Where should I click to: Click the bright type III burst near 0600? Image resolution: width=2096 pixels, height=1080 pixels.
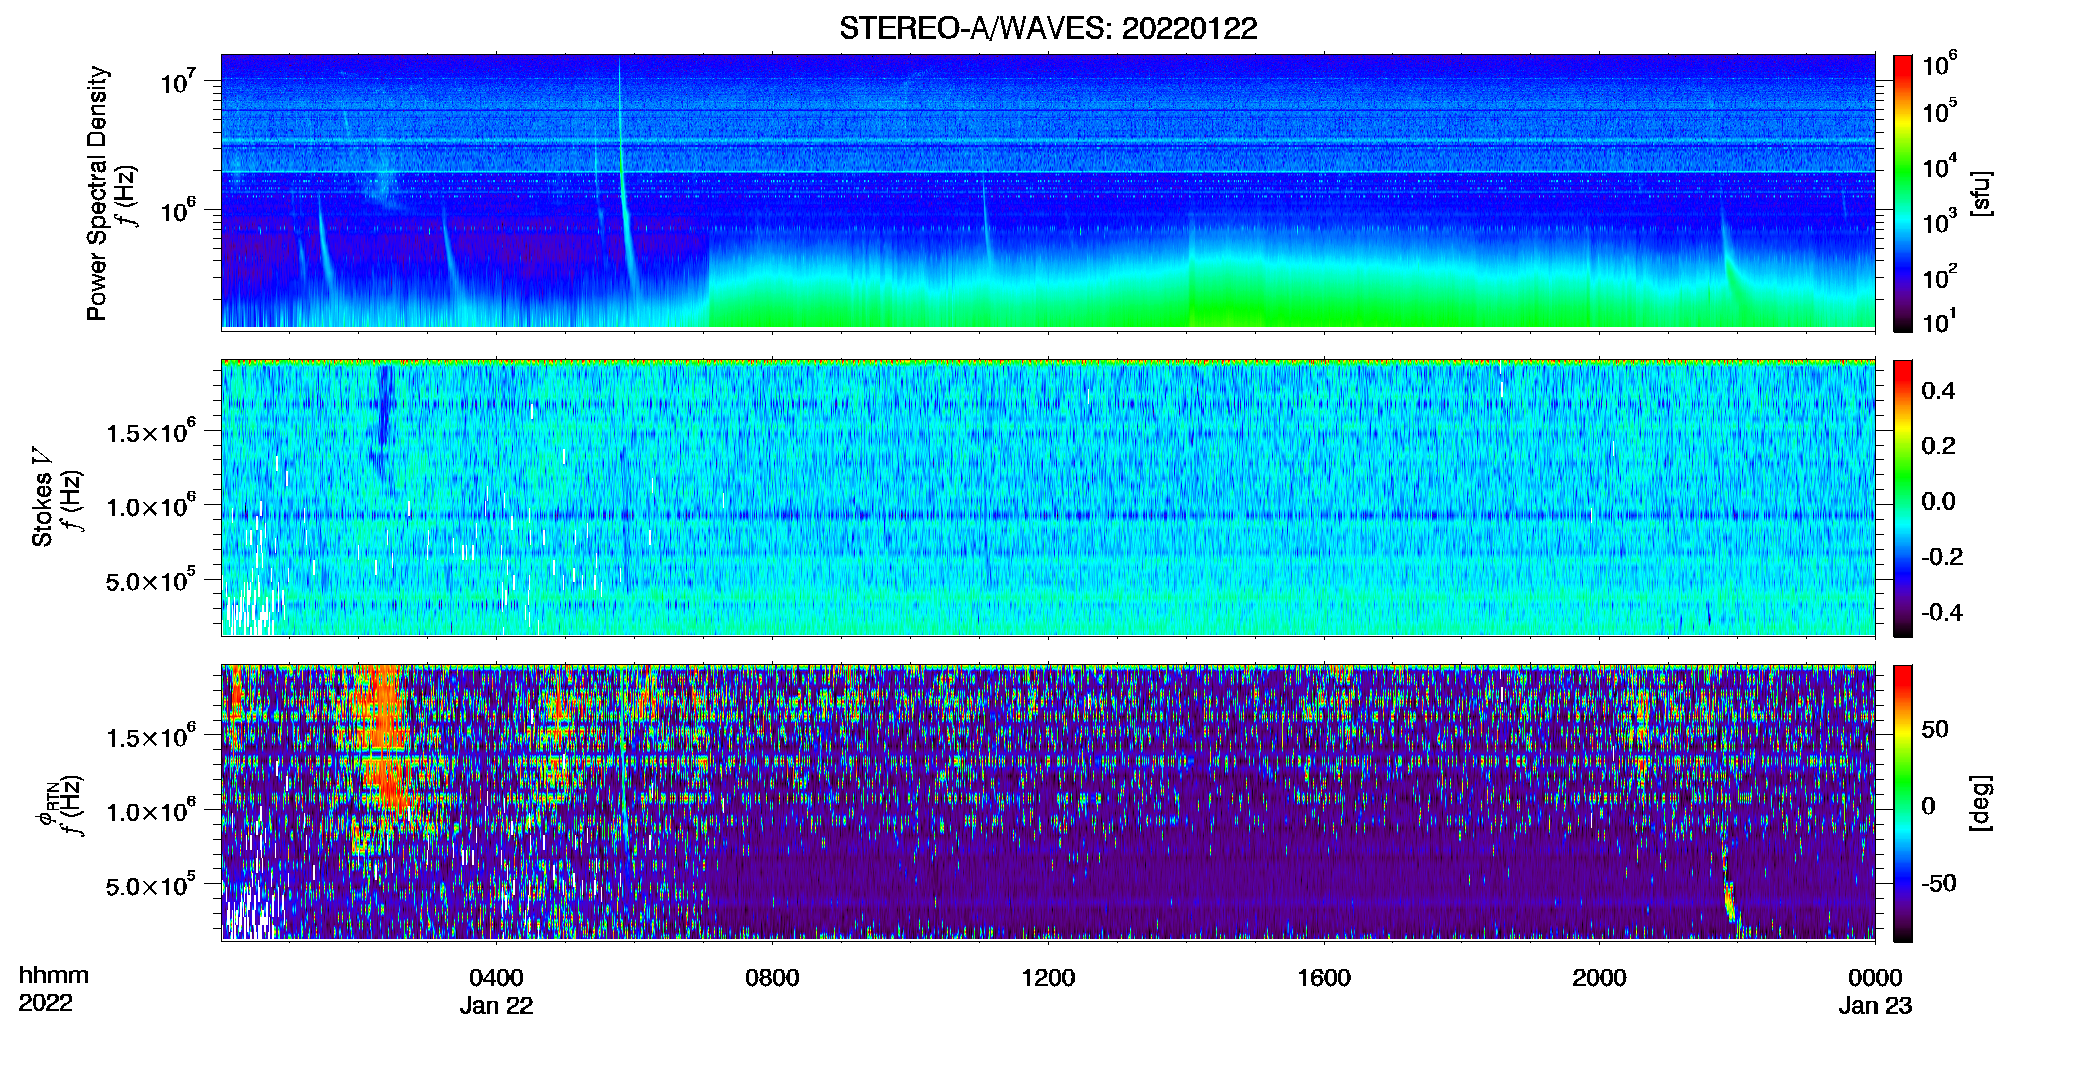[625, 190]
